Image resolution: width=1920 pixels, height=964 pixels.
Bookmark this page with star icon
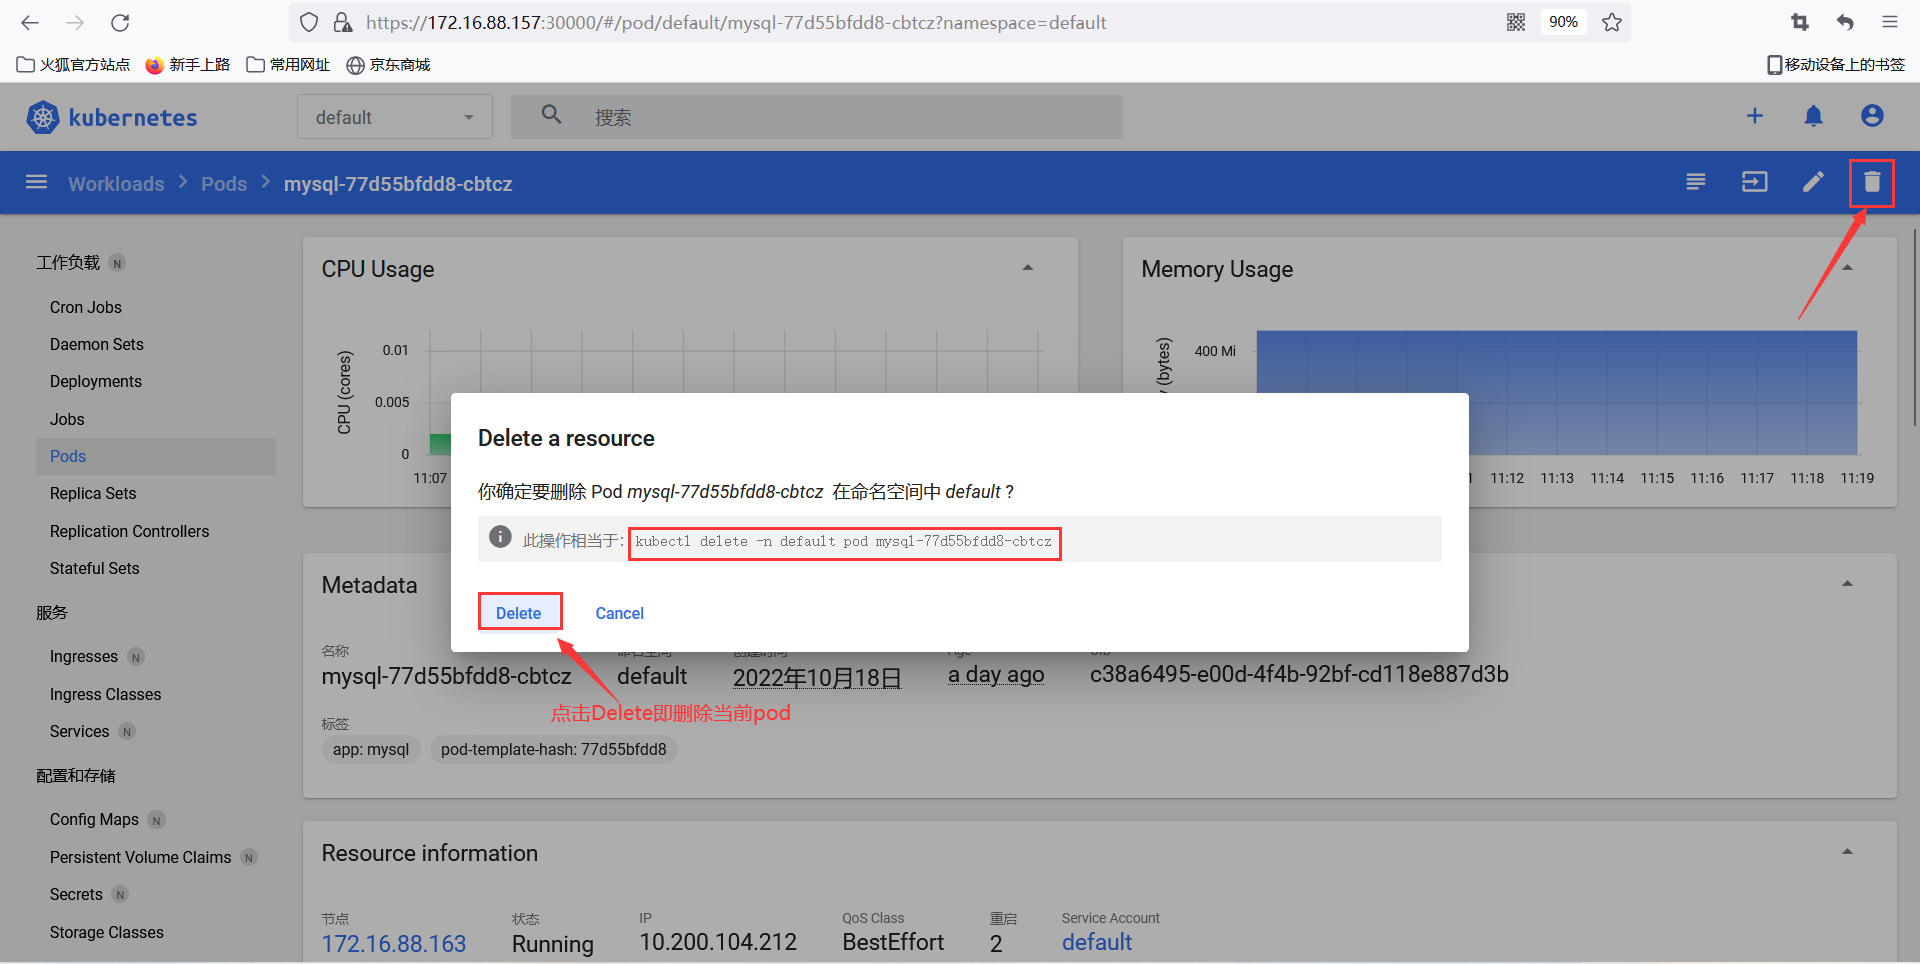point(1612,22)
